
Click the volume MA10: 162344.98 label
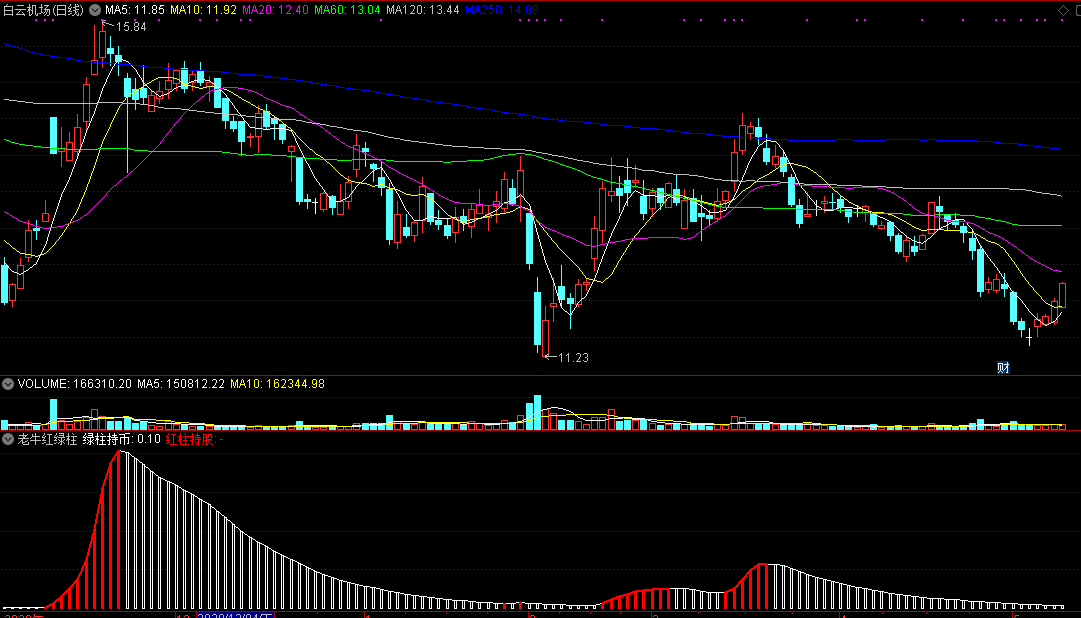tap(277, 383)
